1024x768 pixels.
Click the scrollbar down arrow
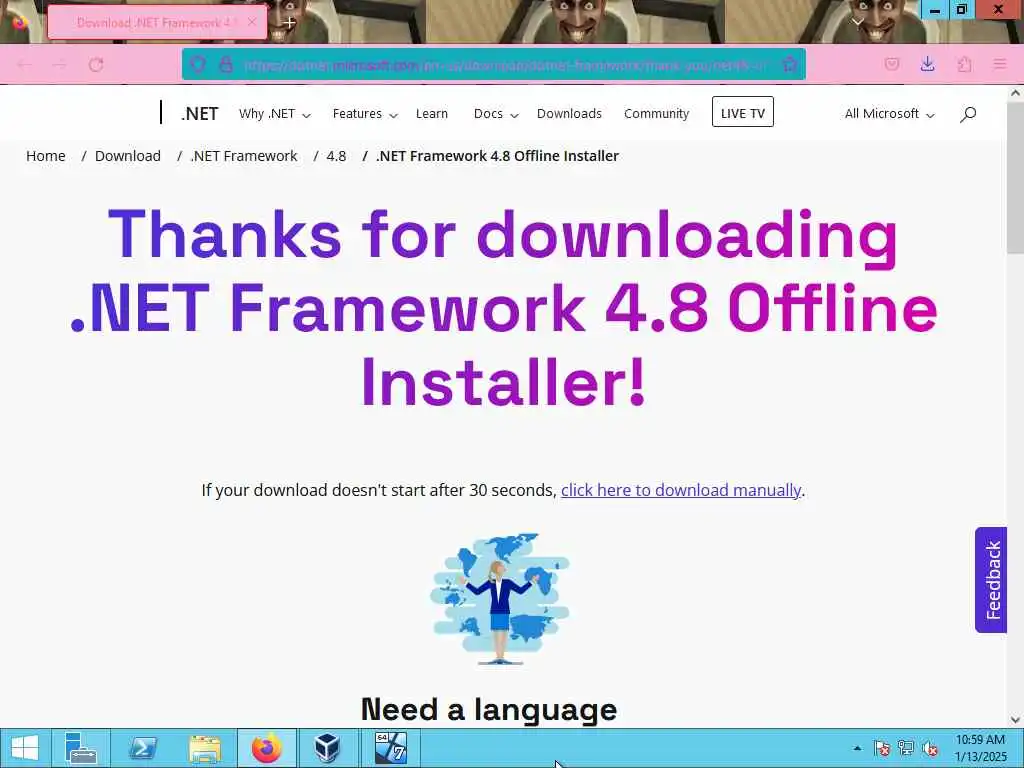click(1016, 720)
